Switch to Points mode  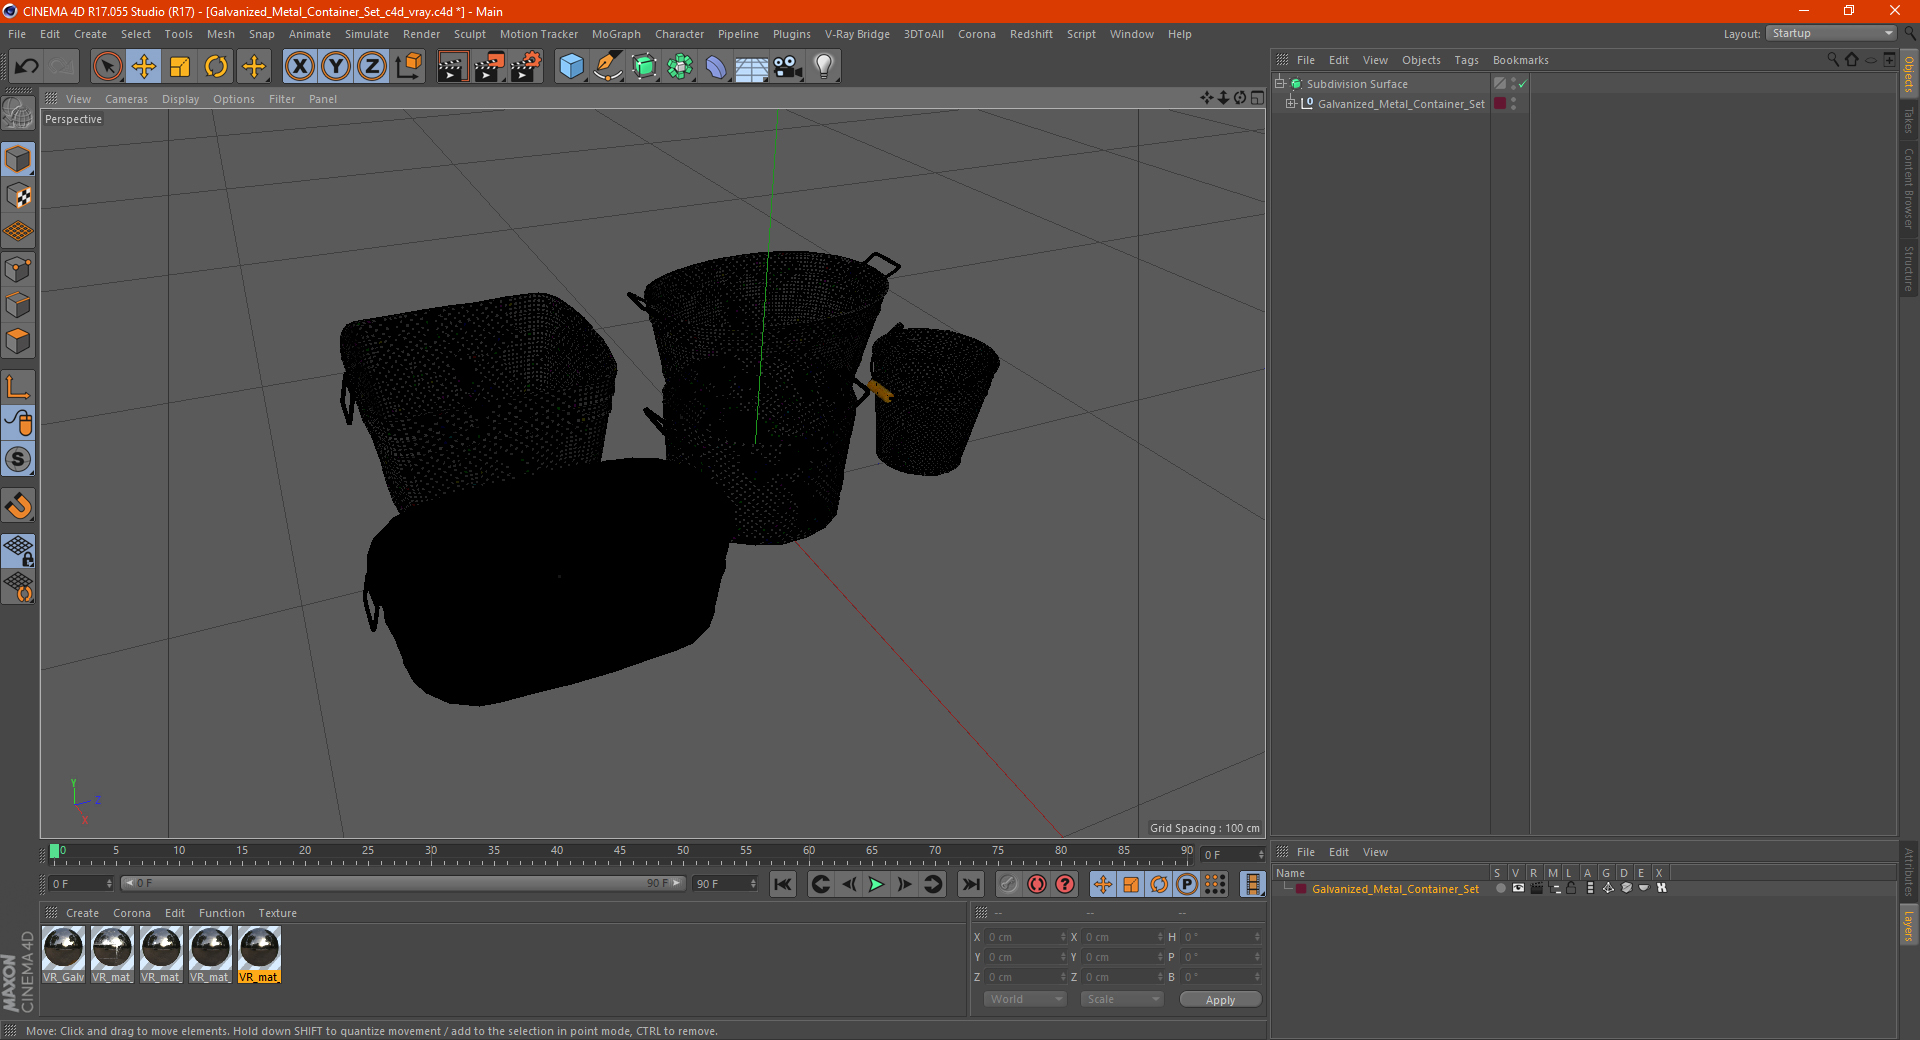pos(19,269)
